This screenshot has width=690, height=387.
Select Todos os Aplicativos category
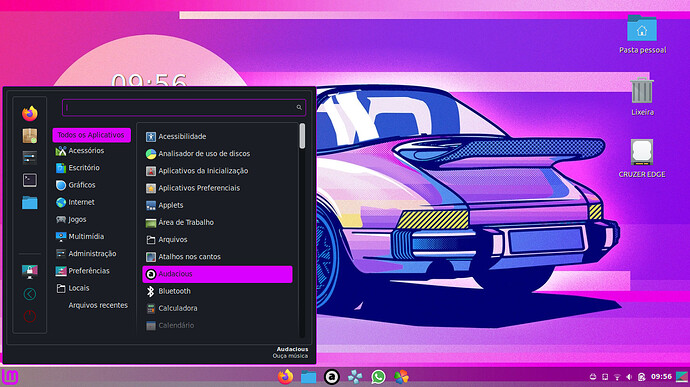(92, 135)
